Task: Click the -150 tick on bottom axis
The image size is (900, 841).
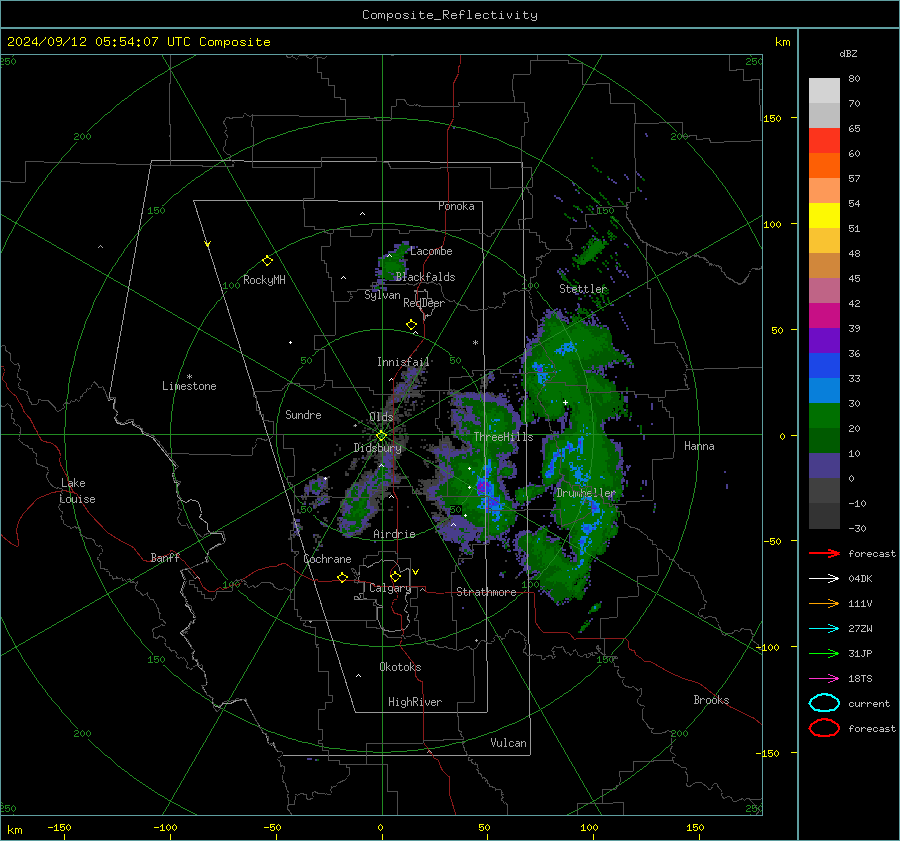Action: (59, 827)
